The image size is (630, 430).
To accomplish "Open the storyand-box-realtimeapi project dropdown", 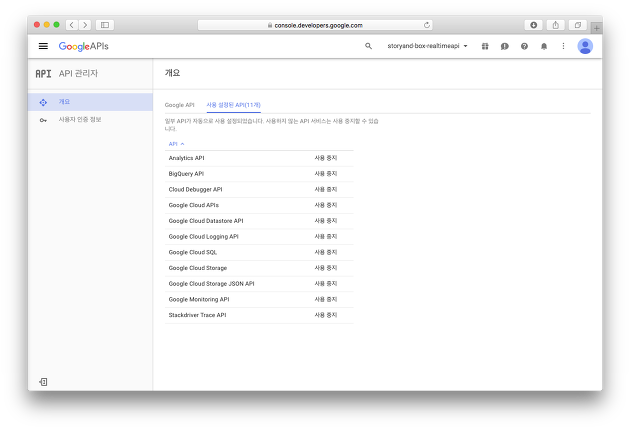I will pyautogui.click(x=428, y=46).
